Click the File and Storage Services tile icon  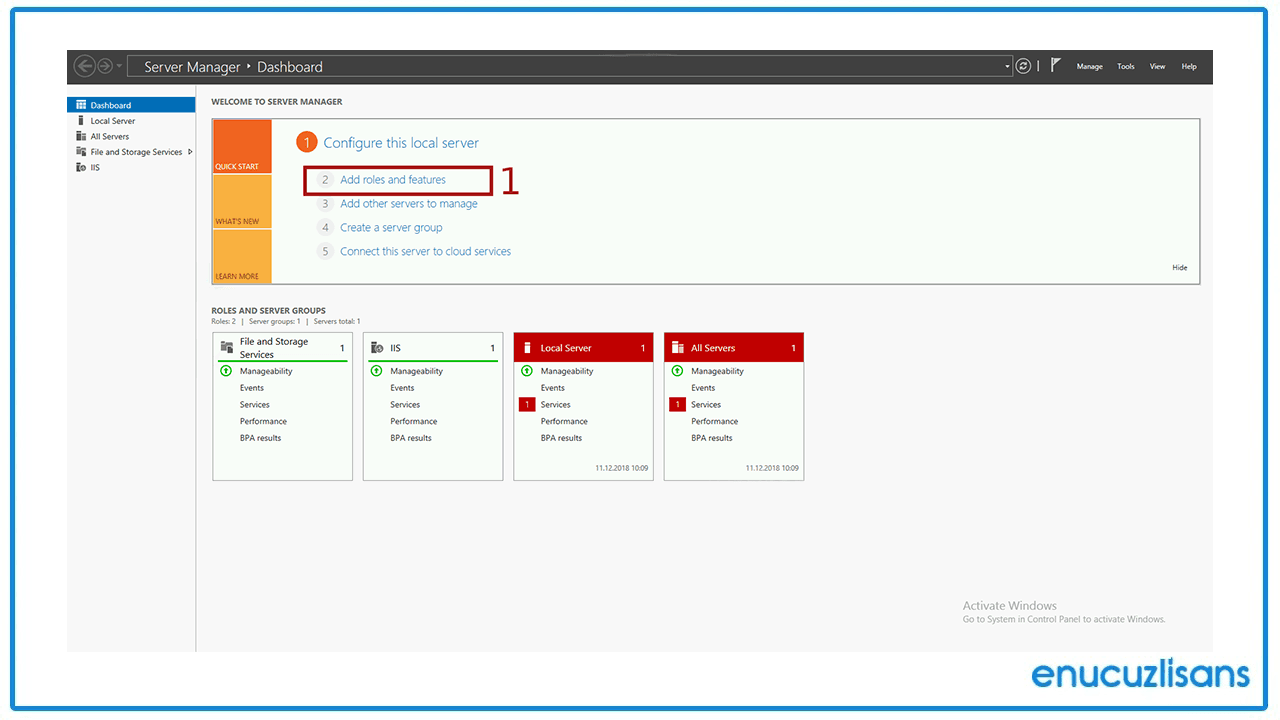[x=227, y=346]
